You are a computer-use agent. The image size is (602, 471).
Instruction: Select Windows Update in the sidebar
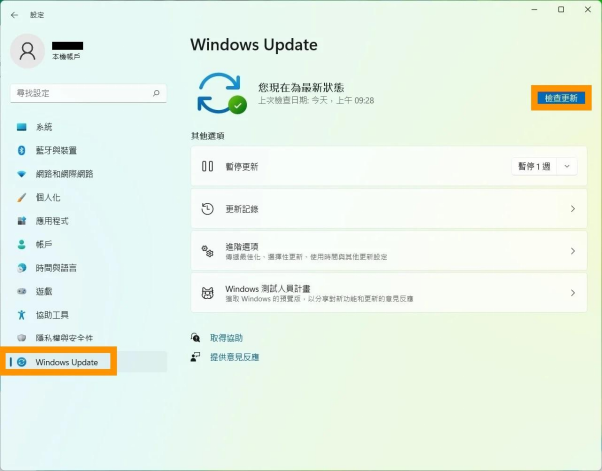pyautogui.click(x=89, y=362)
